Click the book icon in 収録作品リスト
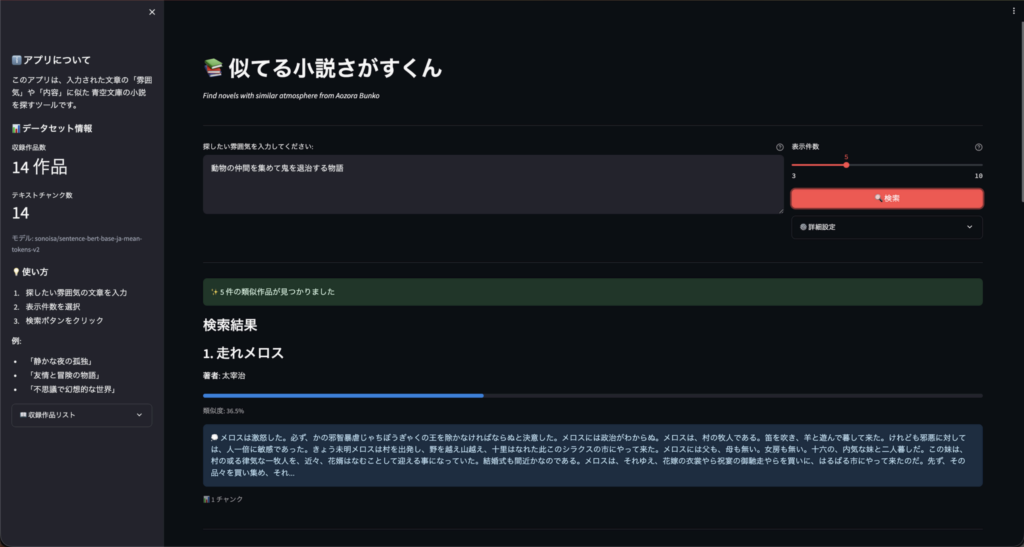 coord(22,414)
